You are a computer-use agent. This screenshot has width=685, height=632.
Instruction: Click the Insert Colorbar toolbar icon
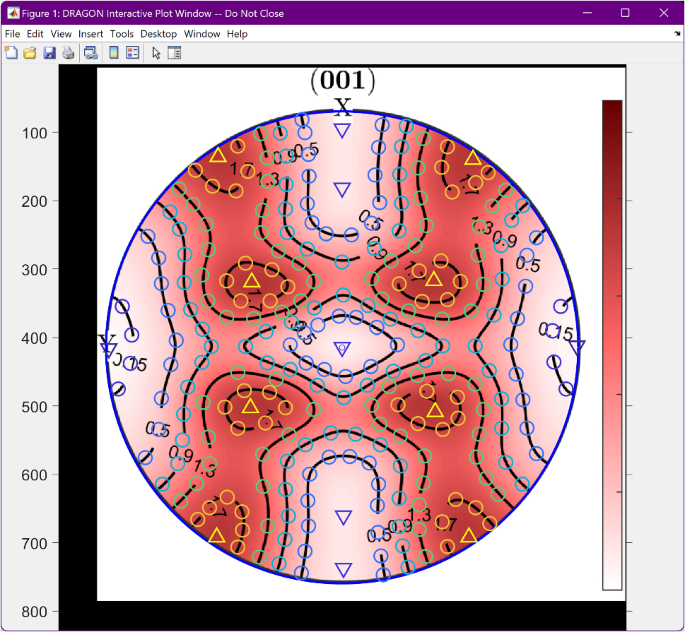[x=114, y=53]
